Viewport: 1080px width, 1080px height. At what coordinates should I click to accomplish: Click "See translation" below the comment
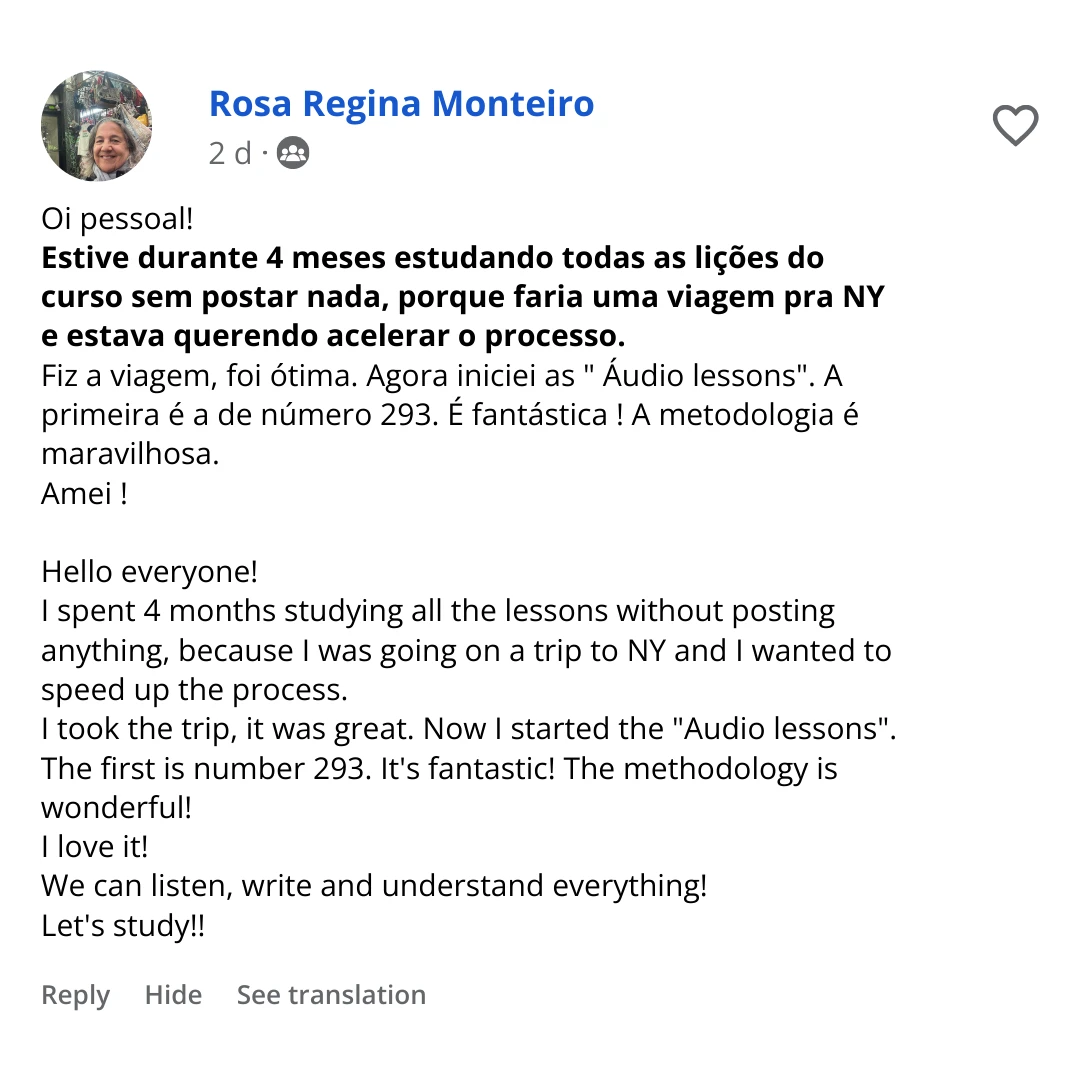(x=331, y=994)
